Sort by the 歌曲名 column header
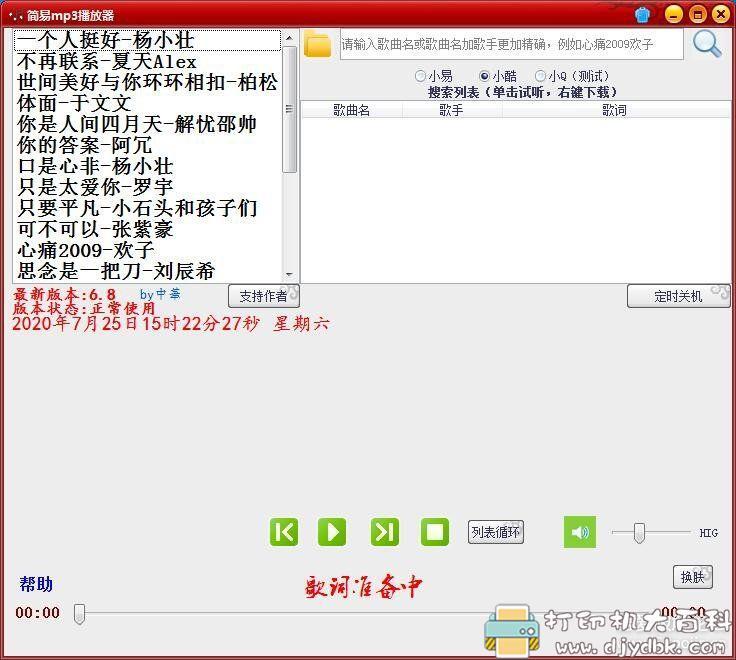This screenshot has width=736, height=660. click(352, 110)
